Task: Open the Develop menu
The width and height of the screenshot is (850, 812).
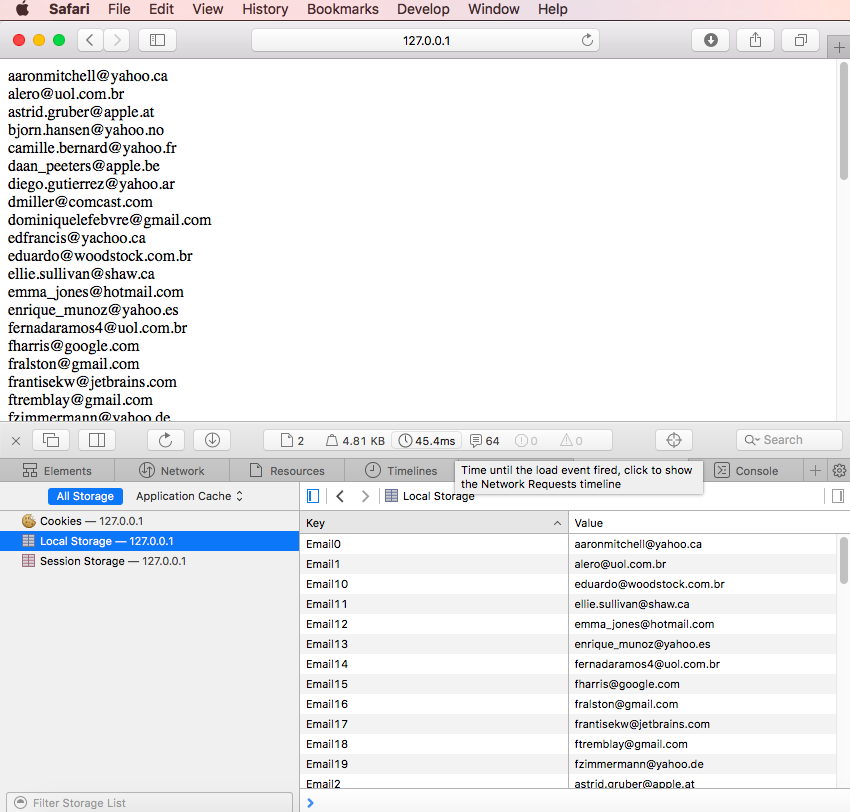Action: pos(423,9)
